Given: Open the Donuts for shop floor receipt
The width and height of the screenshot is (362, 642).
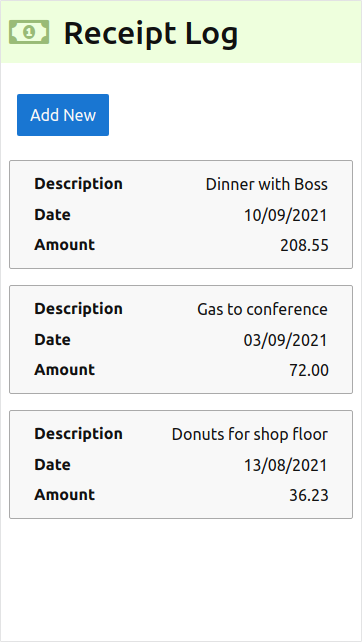Looking at the screenshot, I should [181, 464].
